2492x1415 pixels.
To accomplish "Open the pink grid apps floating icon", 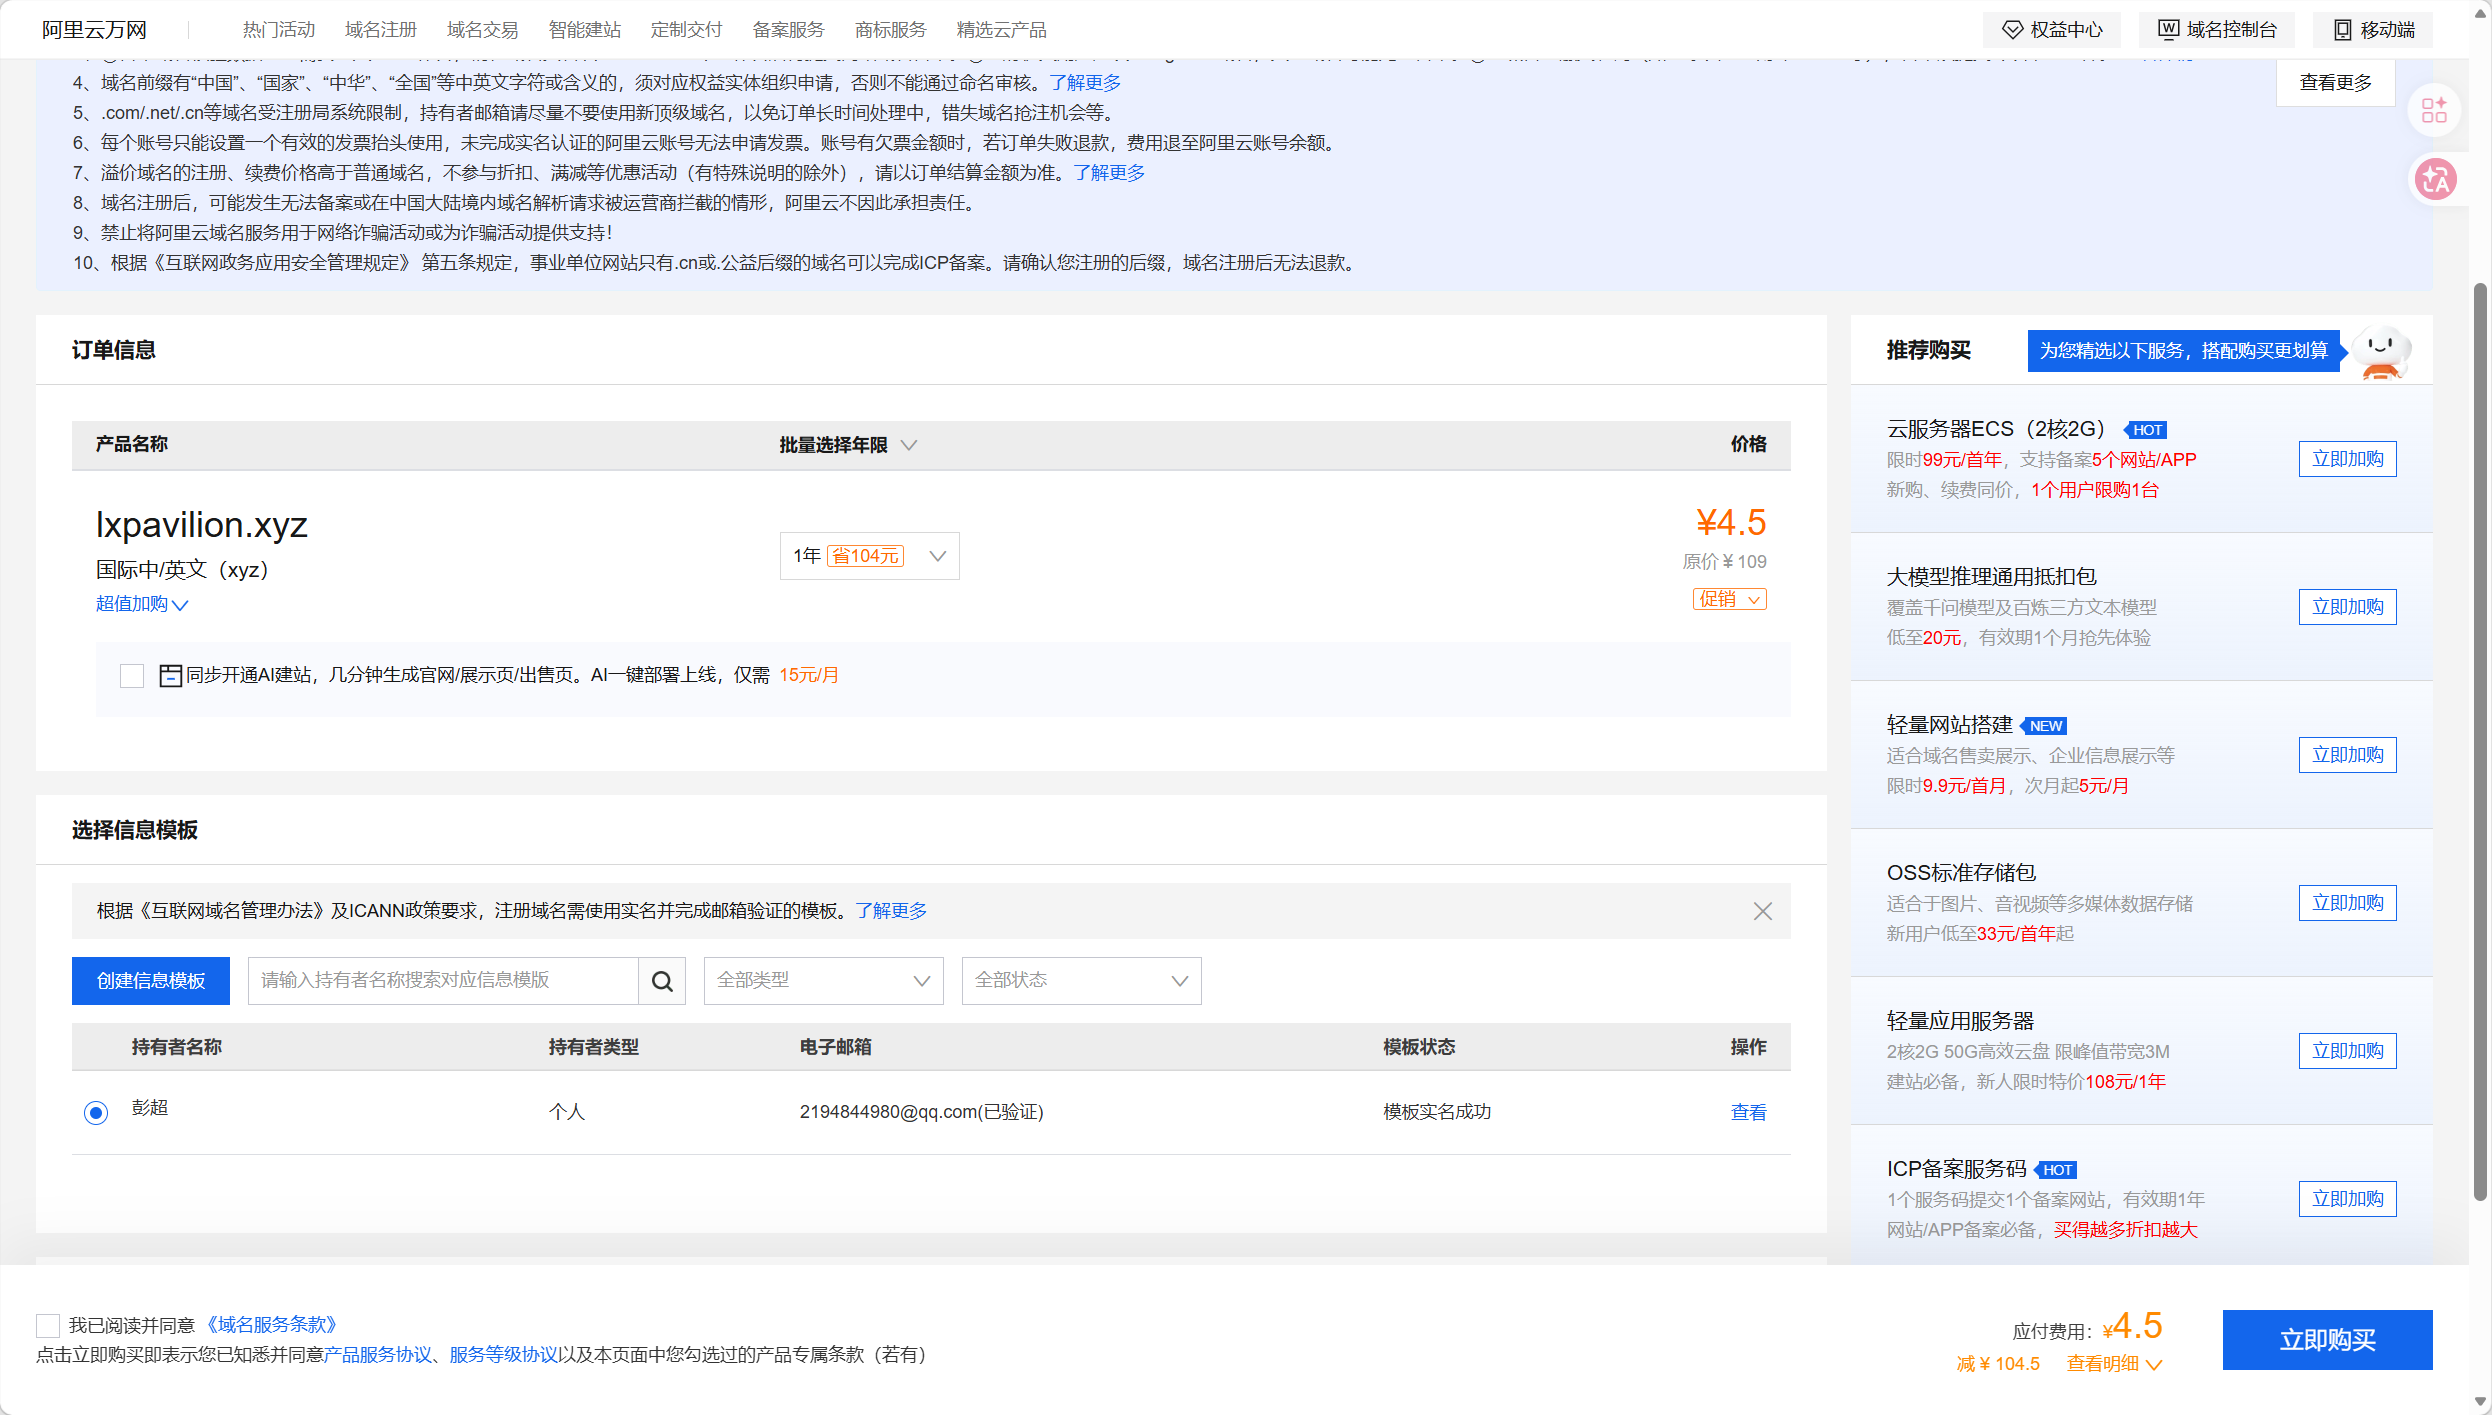I will point(2435,110).
